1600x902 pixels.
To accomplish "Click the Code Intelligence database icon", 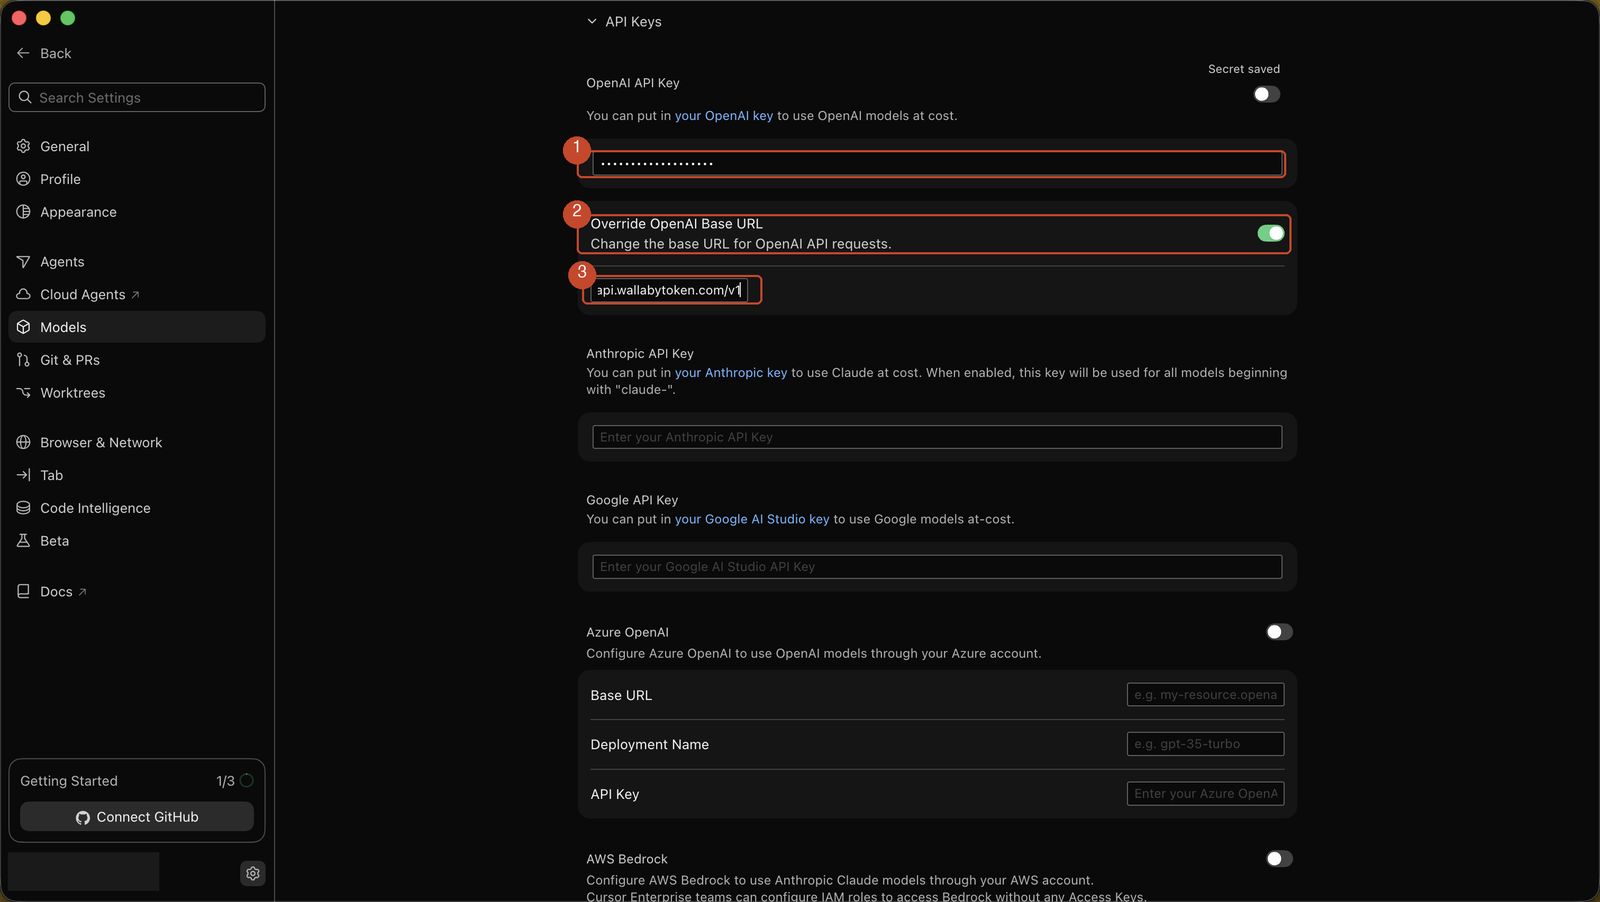I will coord(23,508).
